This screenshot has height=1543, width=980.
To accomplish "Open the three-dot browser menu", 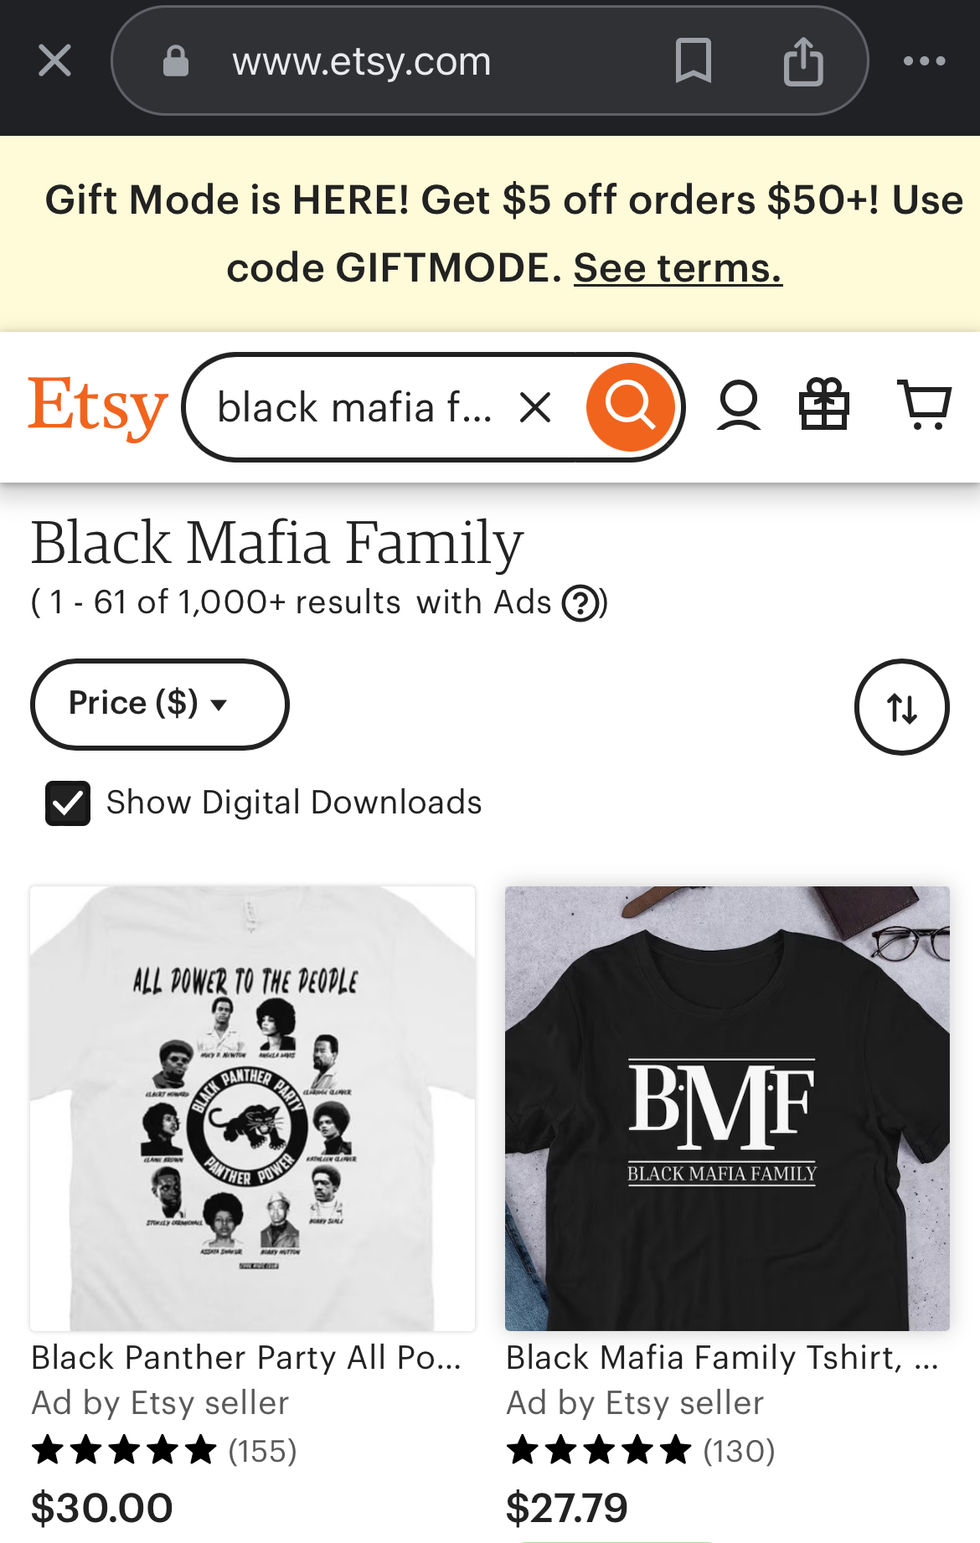I will coord(924,61).
